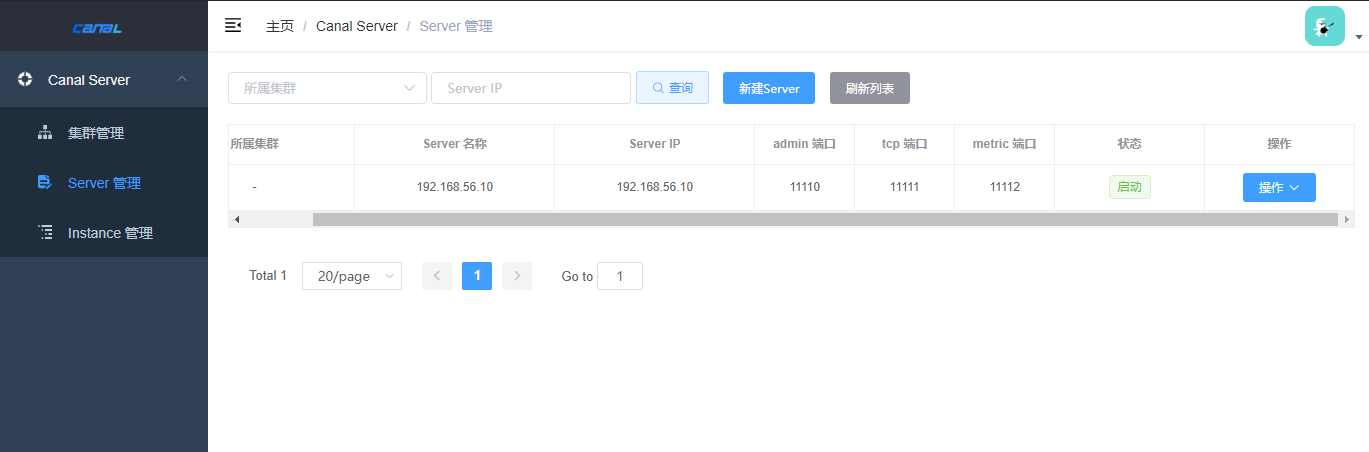The image size is (1369, 452).
Task: Focus the Server IP input field
Action: (531, 88)
